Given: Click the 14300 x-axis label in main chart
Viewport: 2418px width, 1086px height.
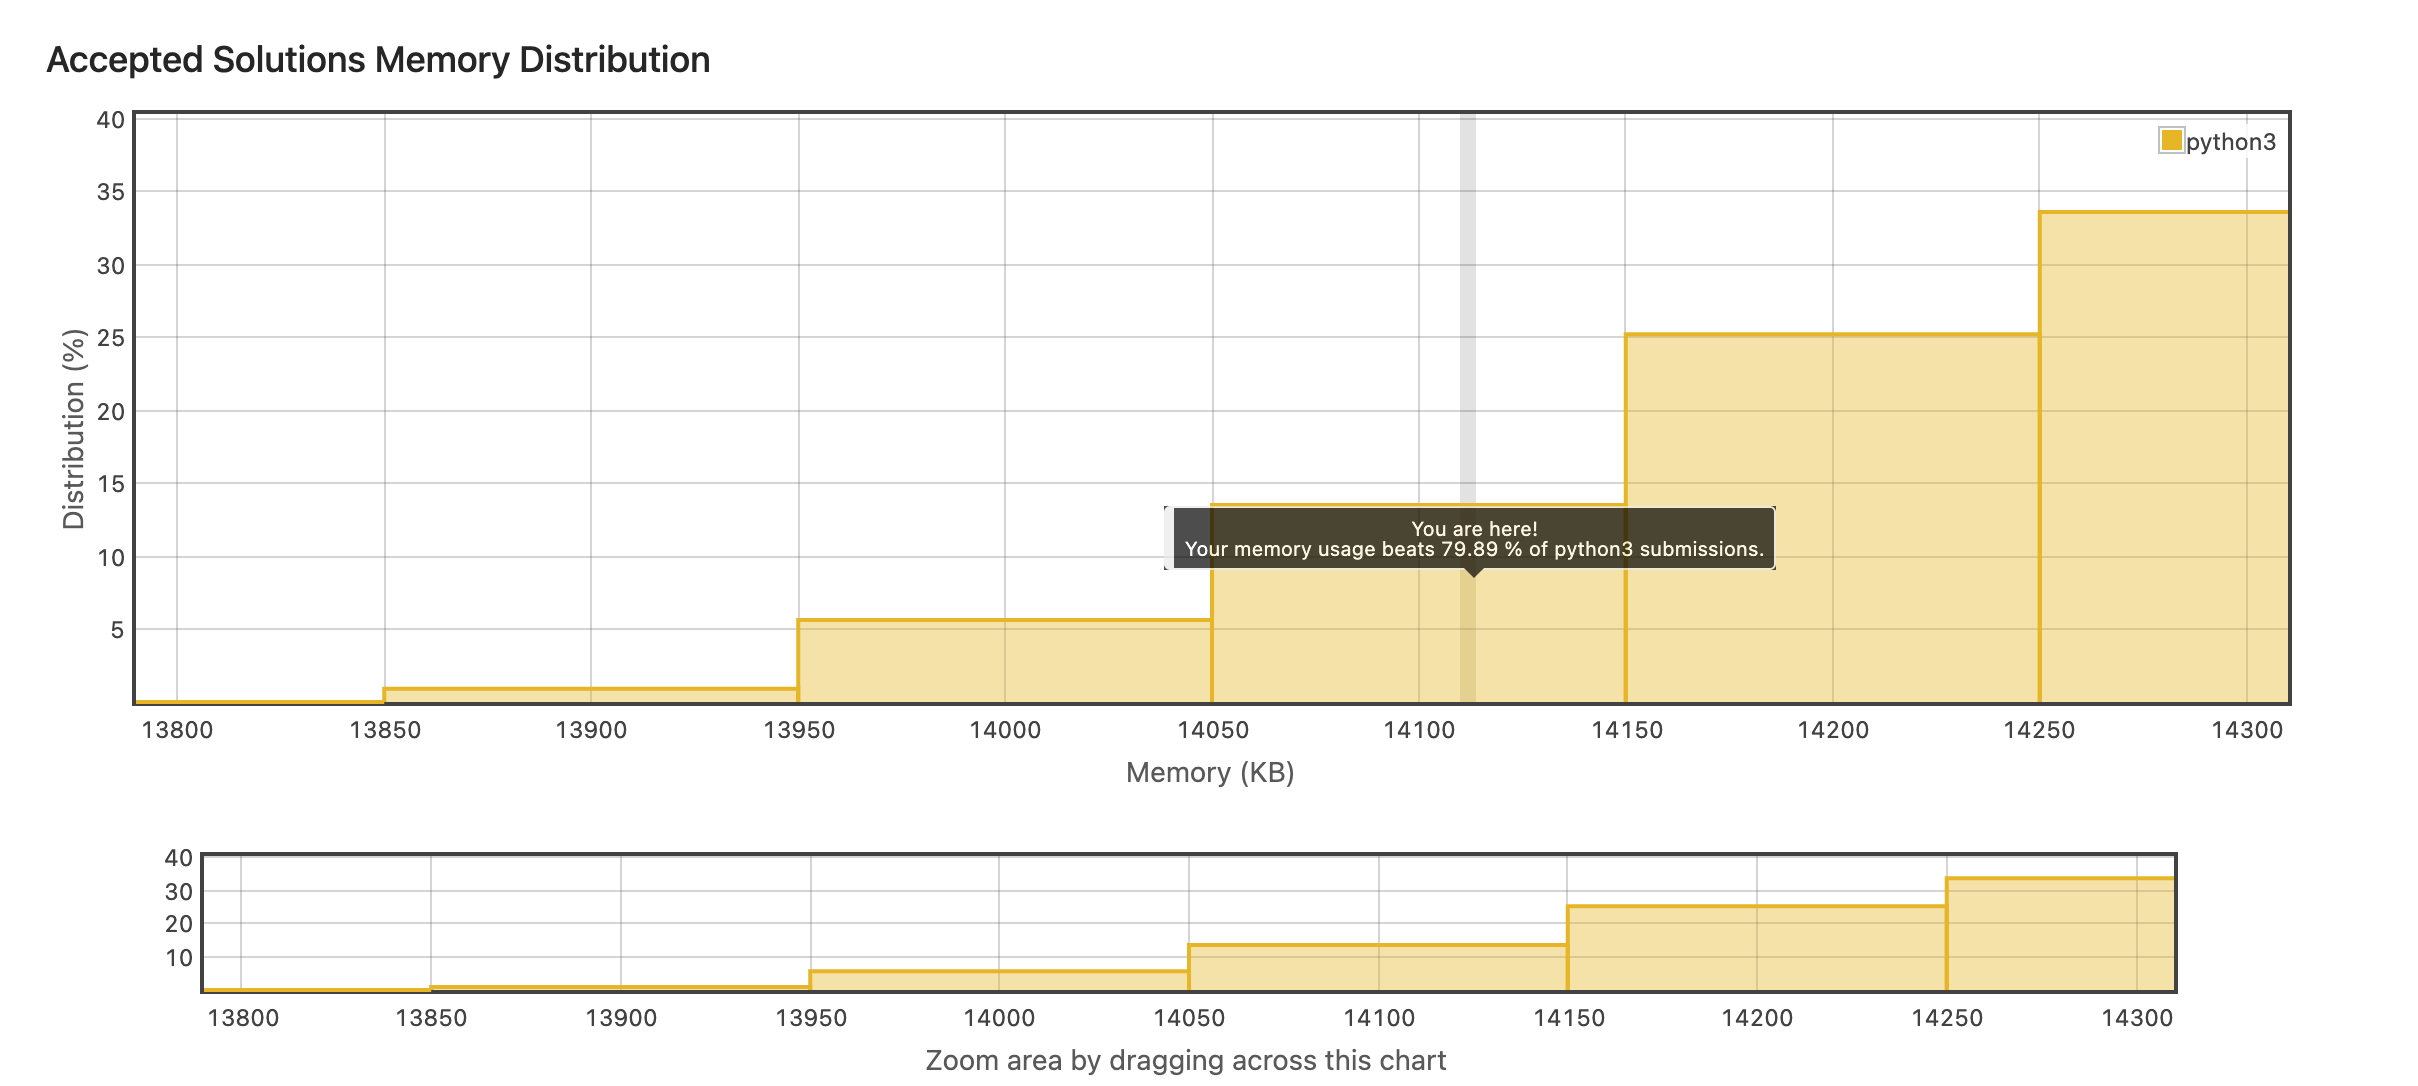Looking at the screenshot, I should click(2246, 730).
